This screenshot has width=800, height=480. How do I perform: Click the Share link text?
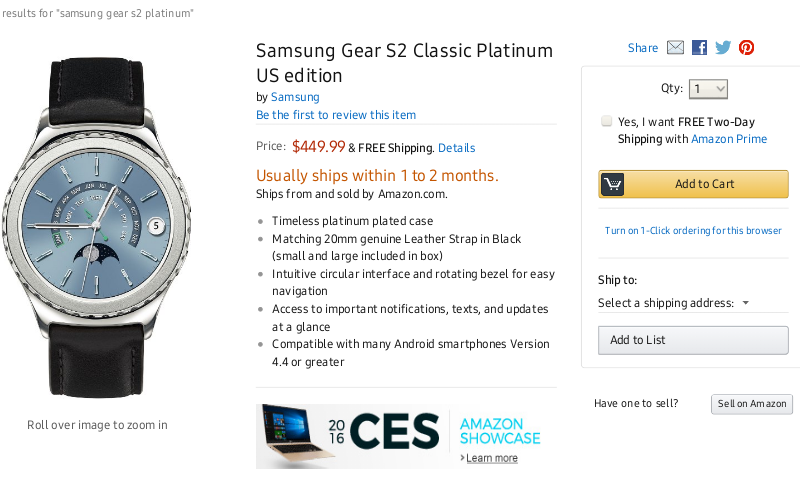(x=643, y=48)
